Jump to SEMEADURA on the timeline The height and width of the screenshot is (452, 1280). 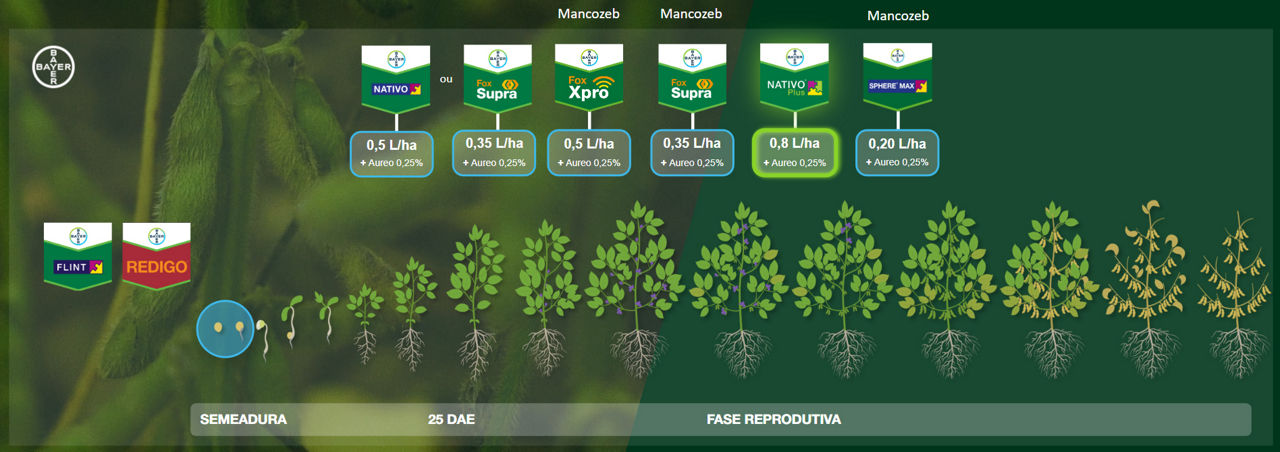coord(243,419)
